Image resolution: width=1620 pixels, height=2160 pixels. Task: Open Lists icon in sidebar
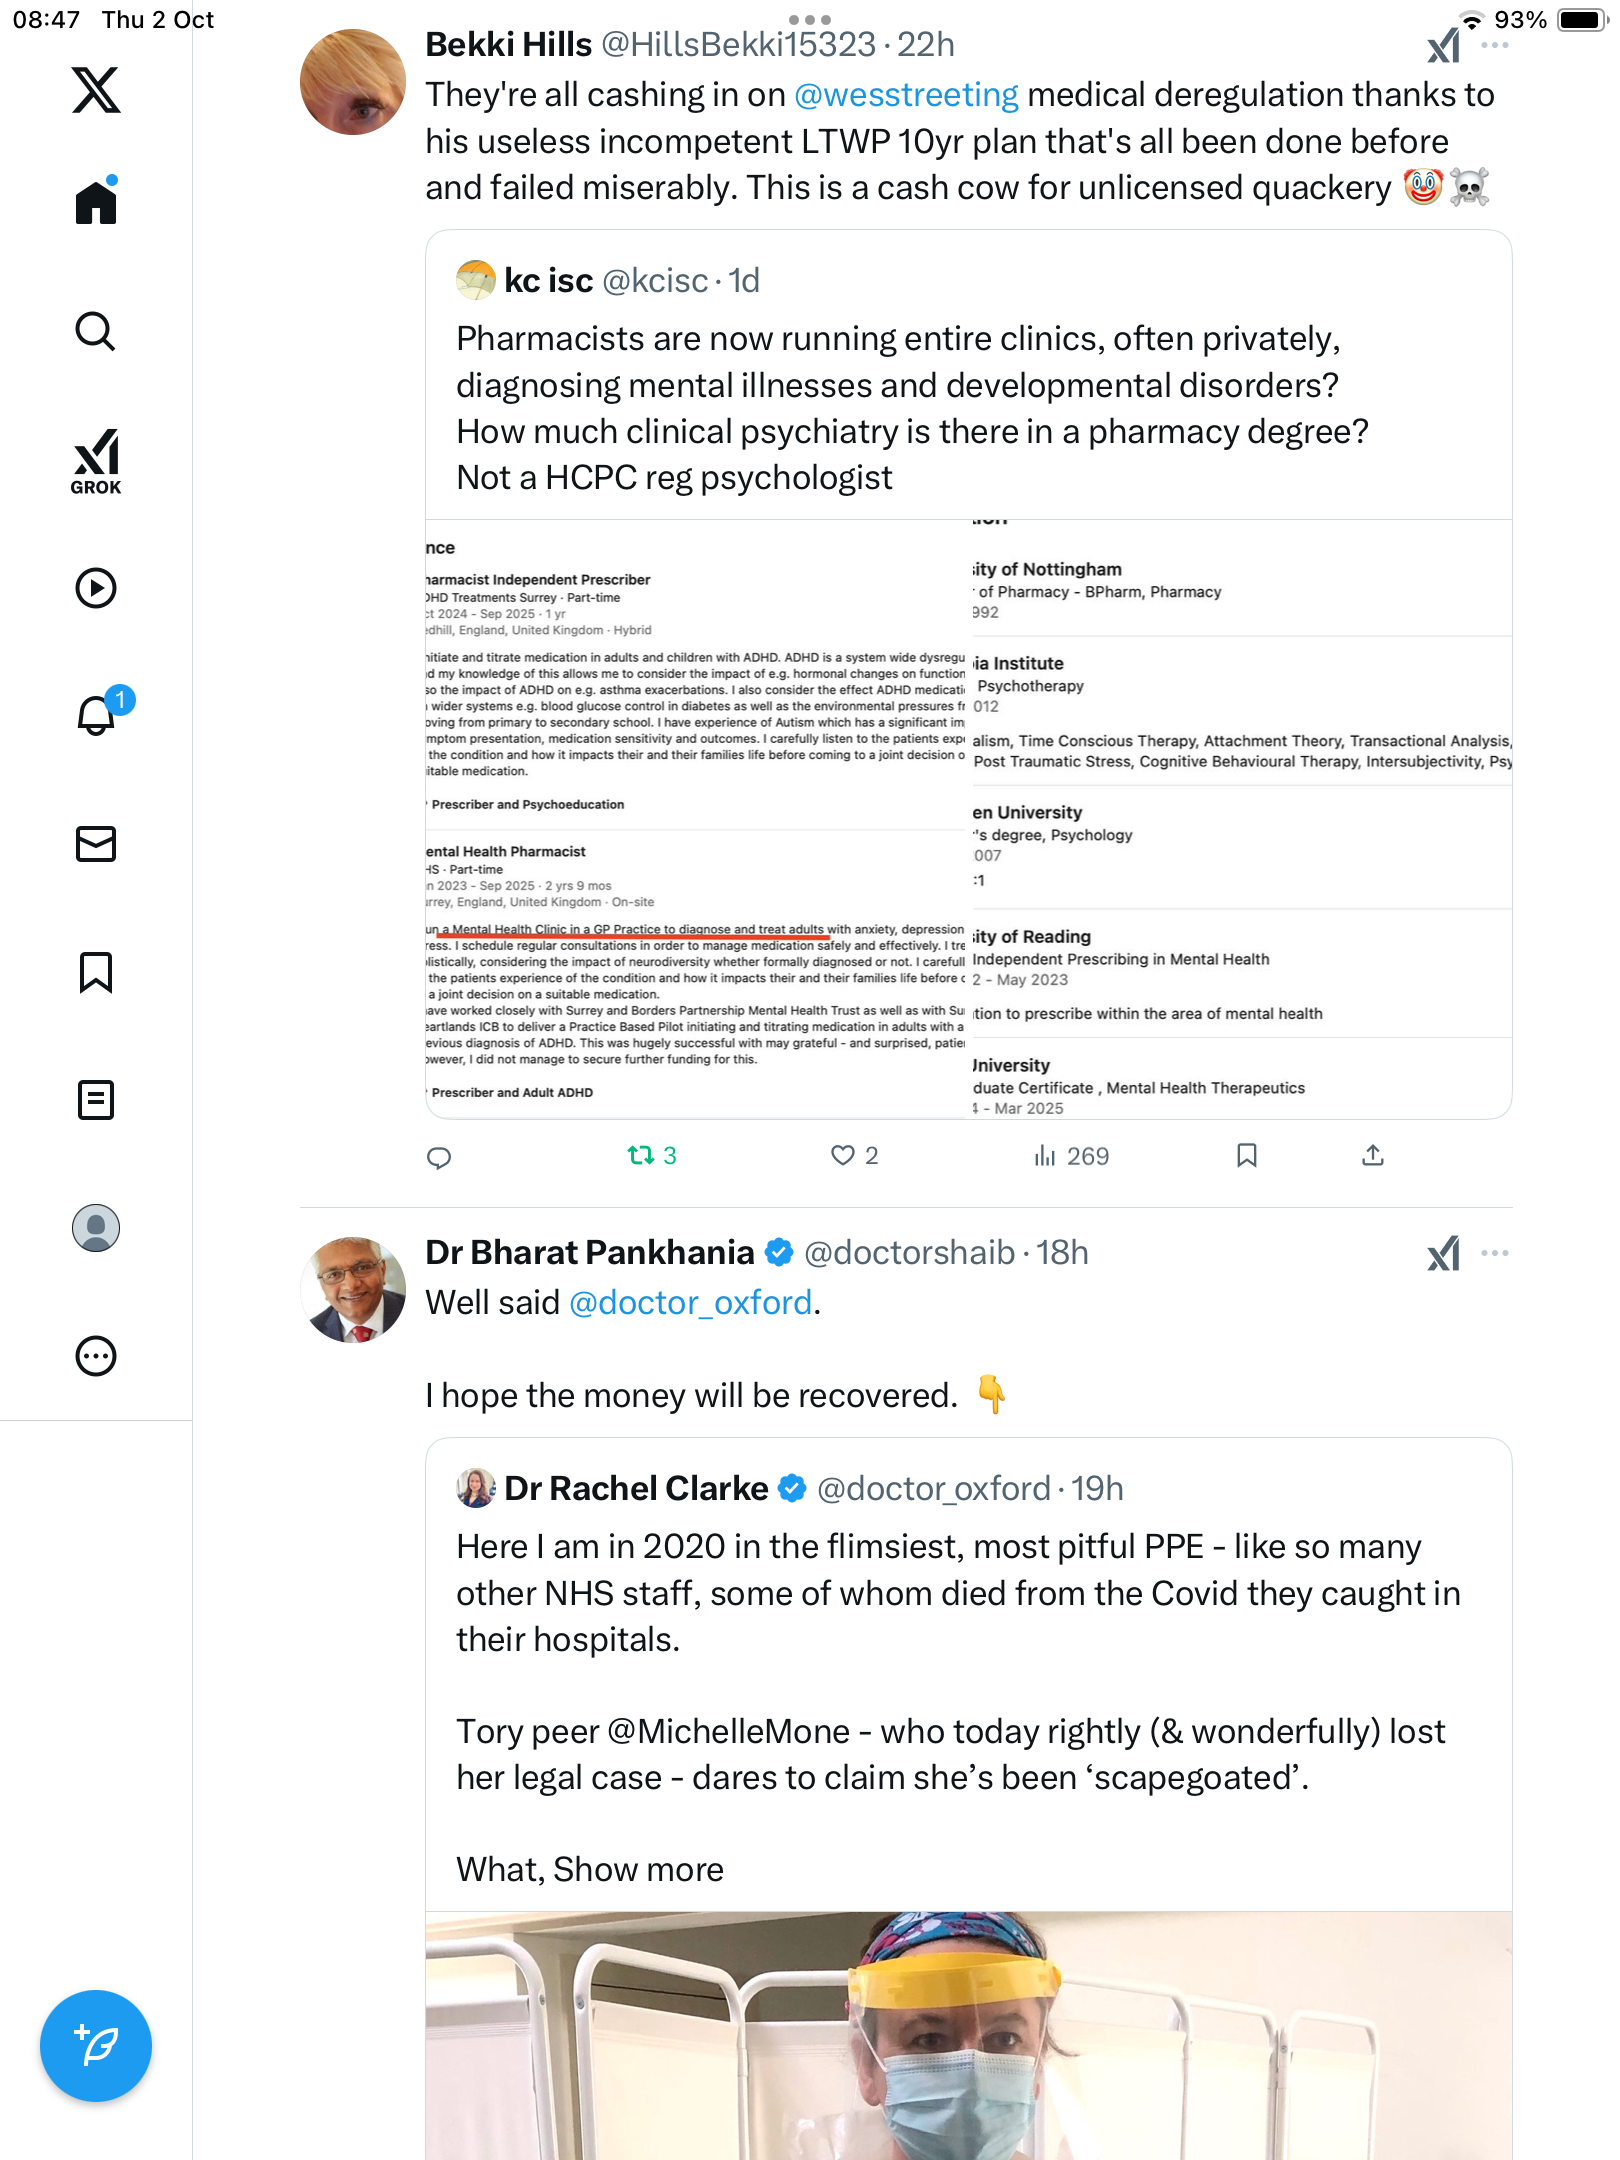coord(96,1100)
